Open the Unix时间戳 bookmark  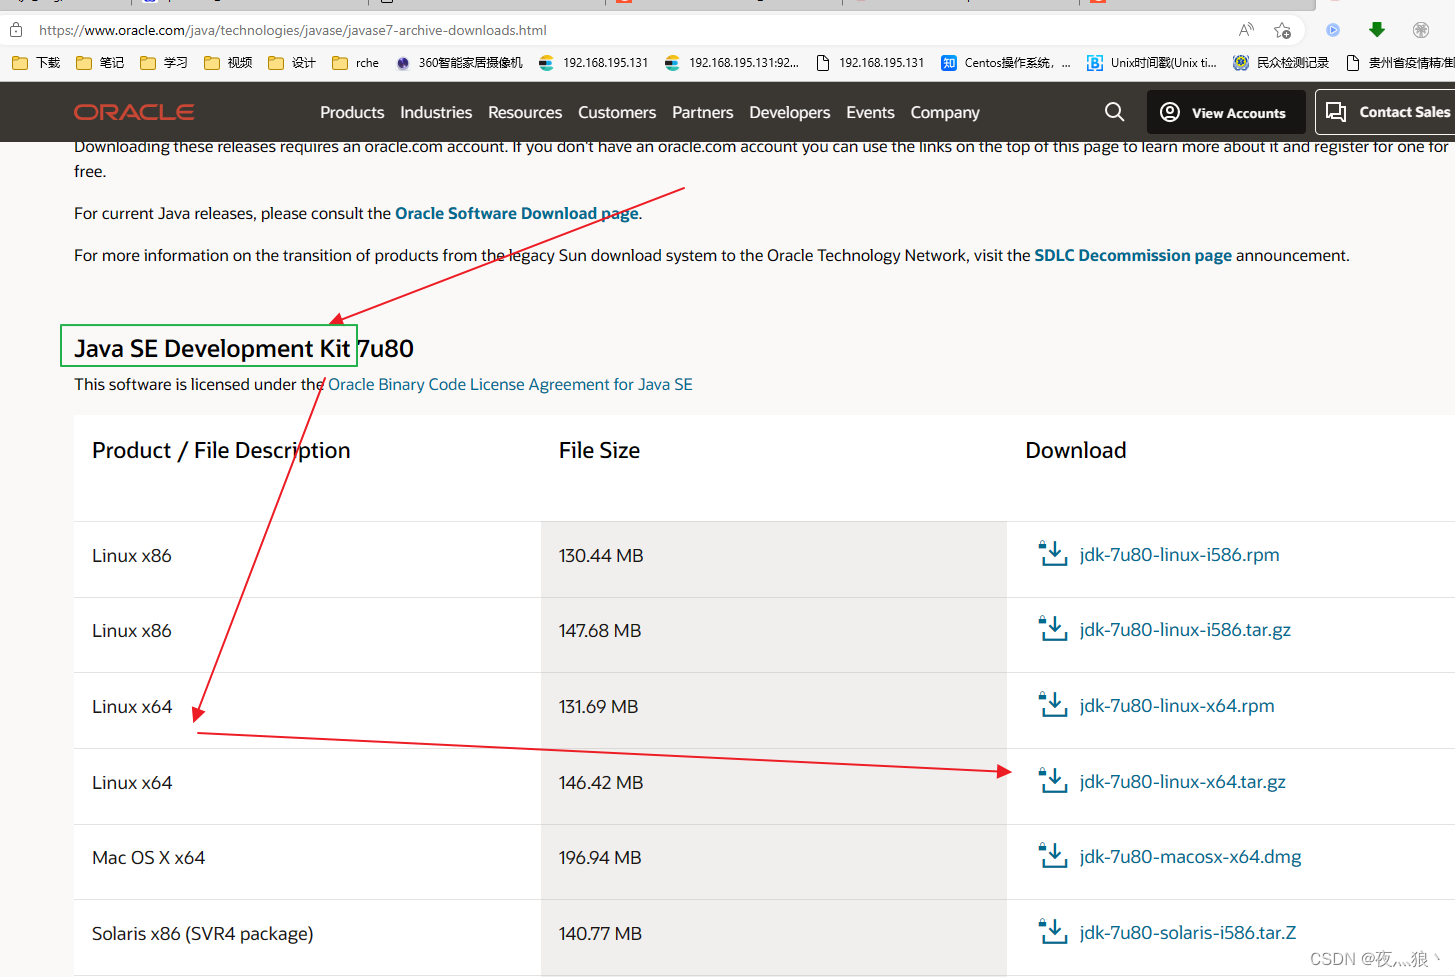click(x=1152, y=63)
